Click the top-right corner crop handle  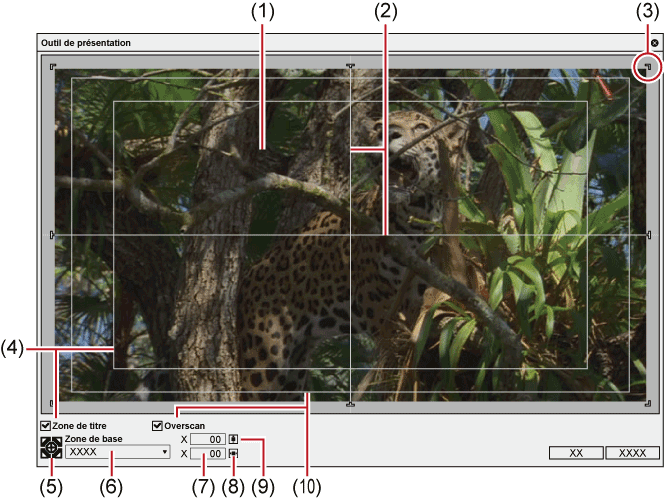[x=648, y=66]
